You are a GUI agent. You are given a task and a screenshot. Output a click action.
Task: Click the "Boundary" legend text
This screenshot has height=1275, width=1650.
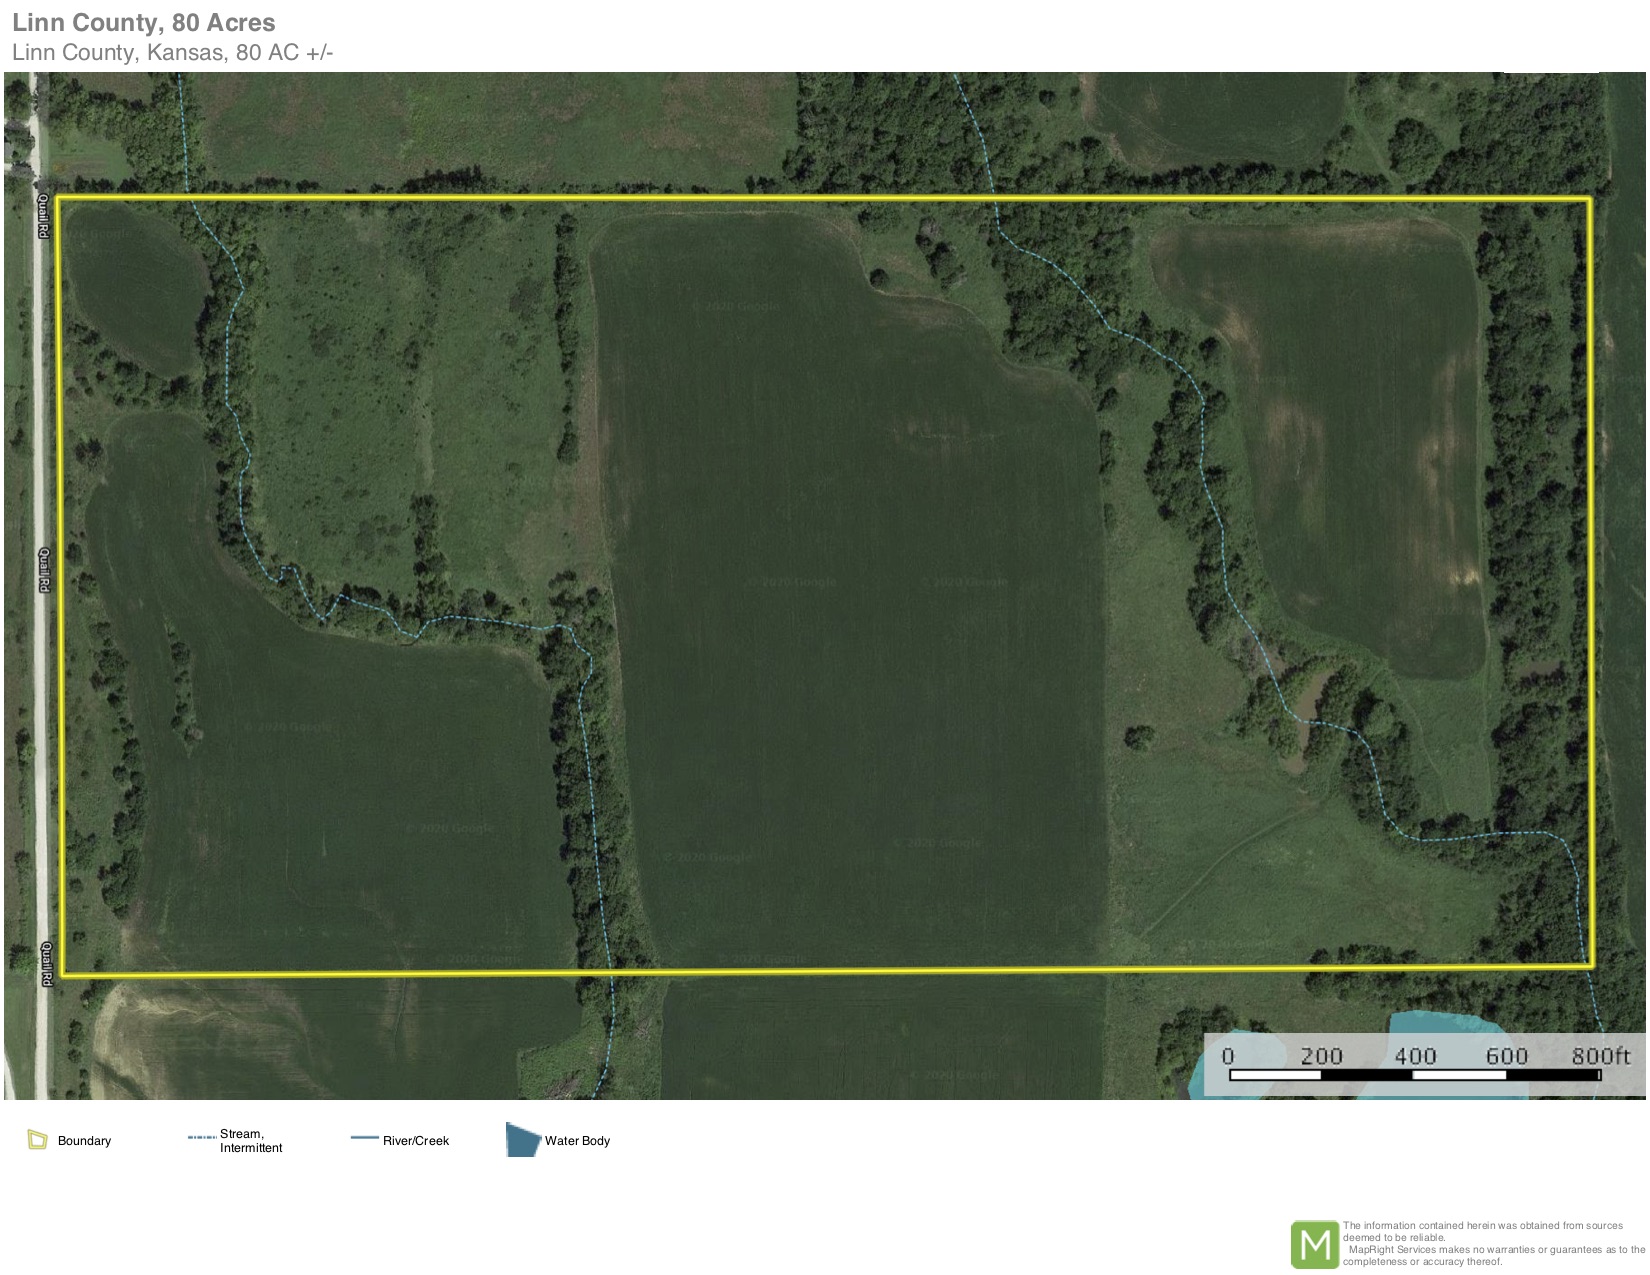coord(84,1141)
